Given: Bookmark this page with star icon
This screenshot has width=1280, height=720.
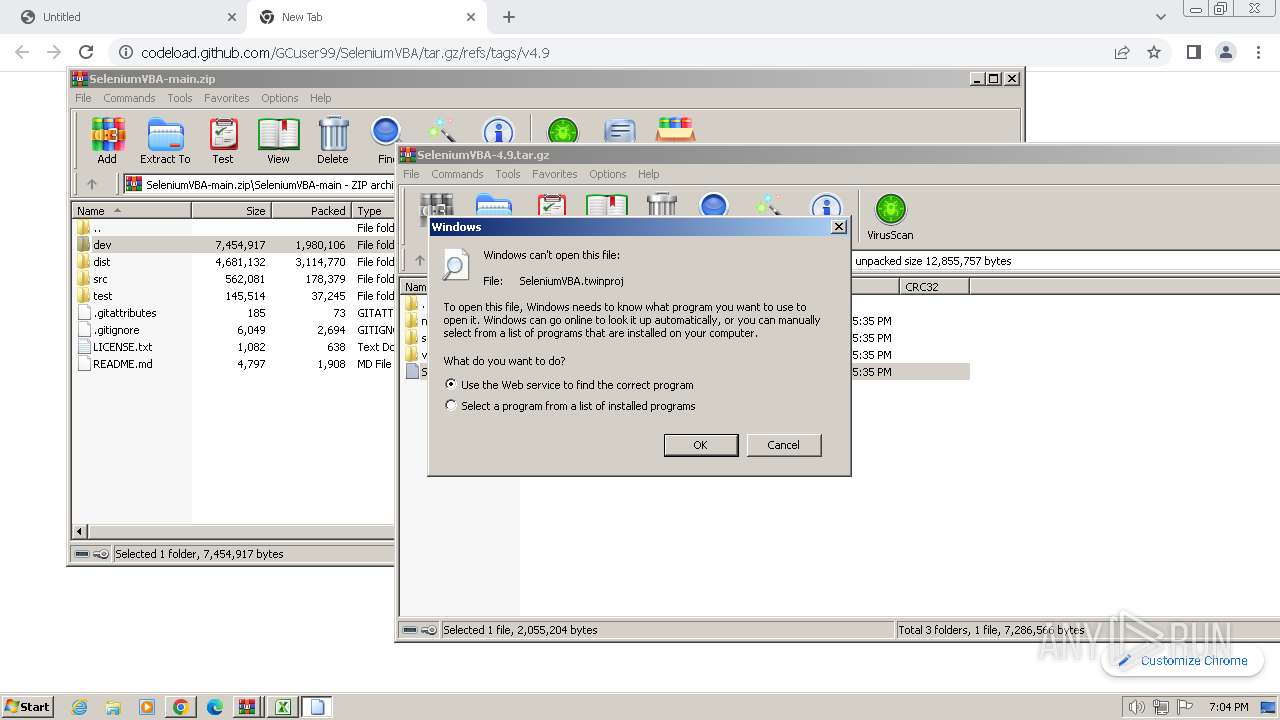Looking at the screenshot, I should pos(1154,52).
